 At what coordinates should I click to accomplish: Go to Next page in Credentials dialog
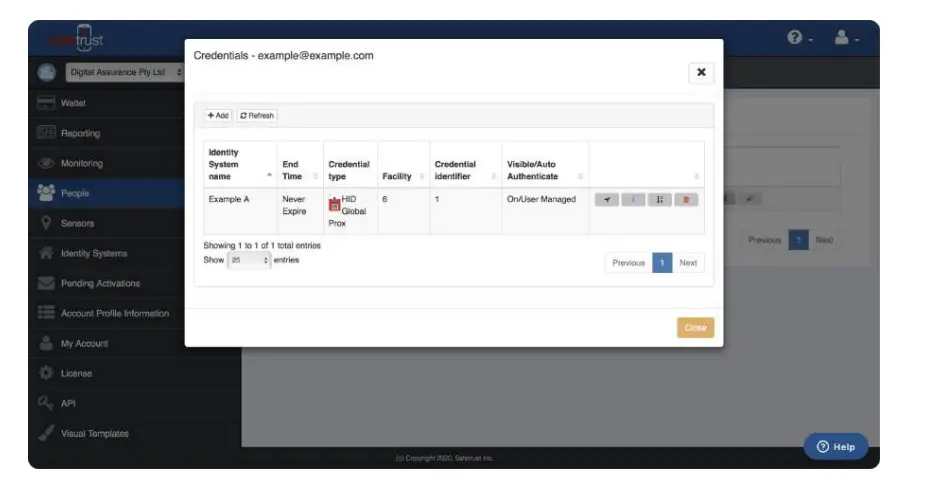click(x=688, y=263)
